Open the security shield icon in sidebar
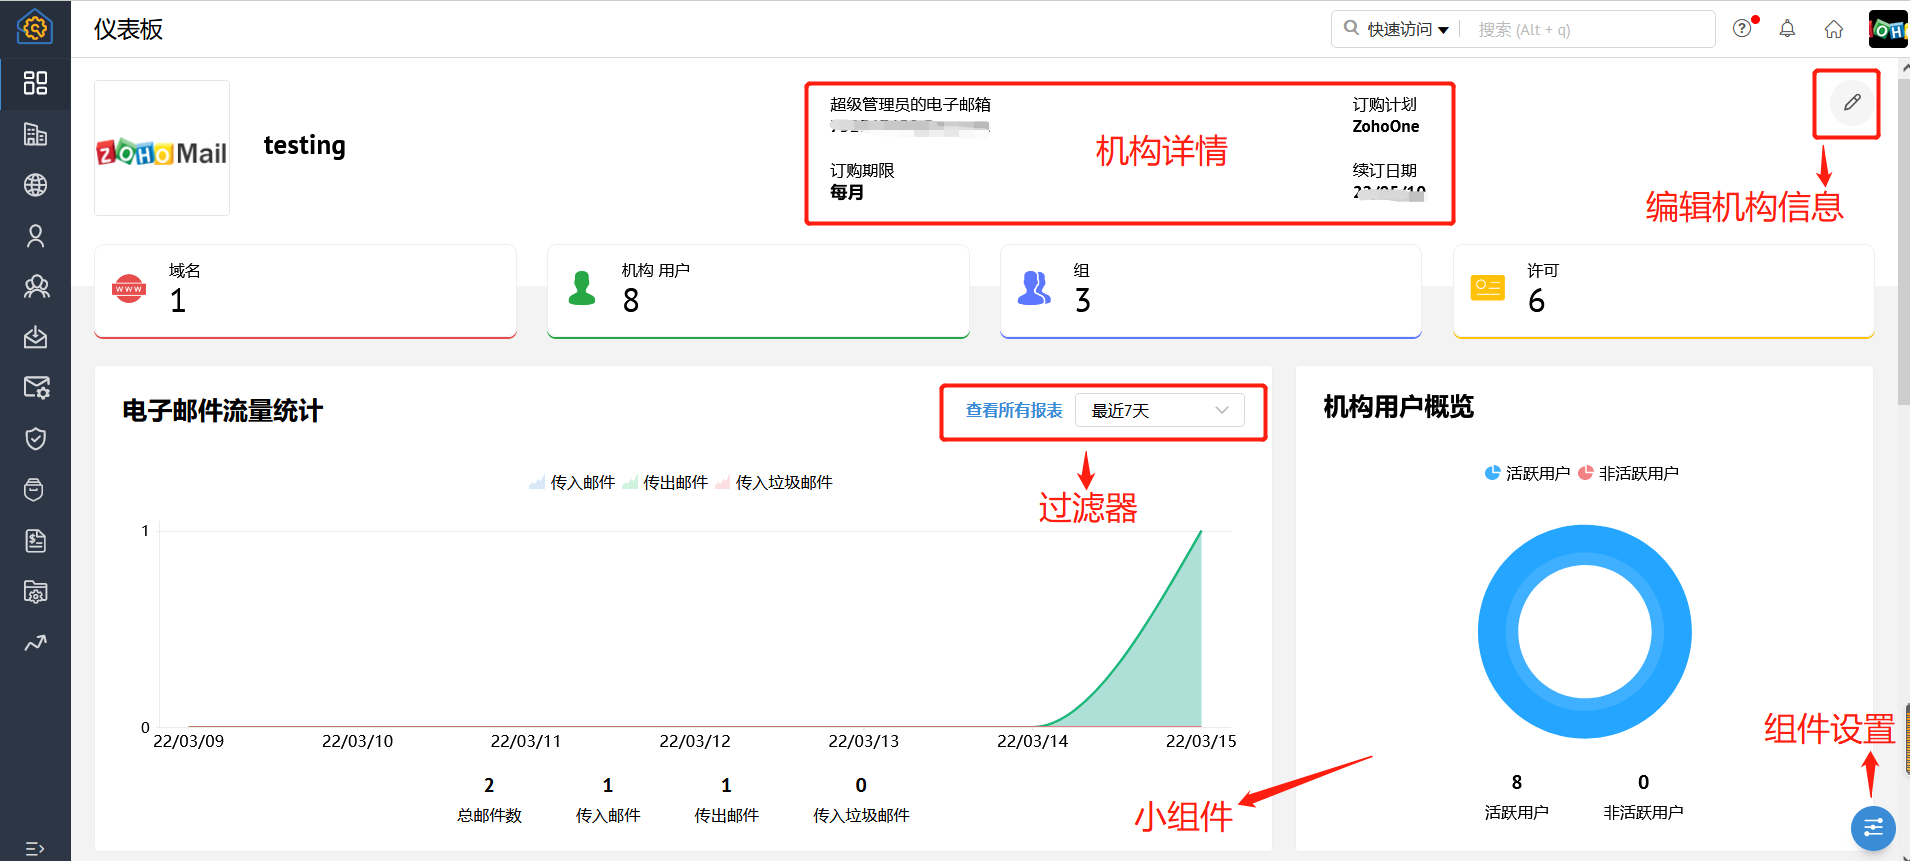The height and width of the screenshot is (861, 1910). [x=35, y=439]
